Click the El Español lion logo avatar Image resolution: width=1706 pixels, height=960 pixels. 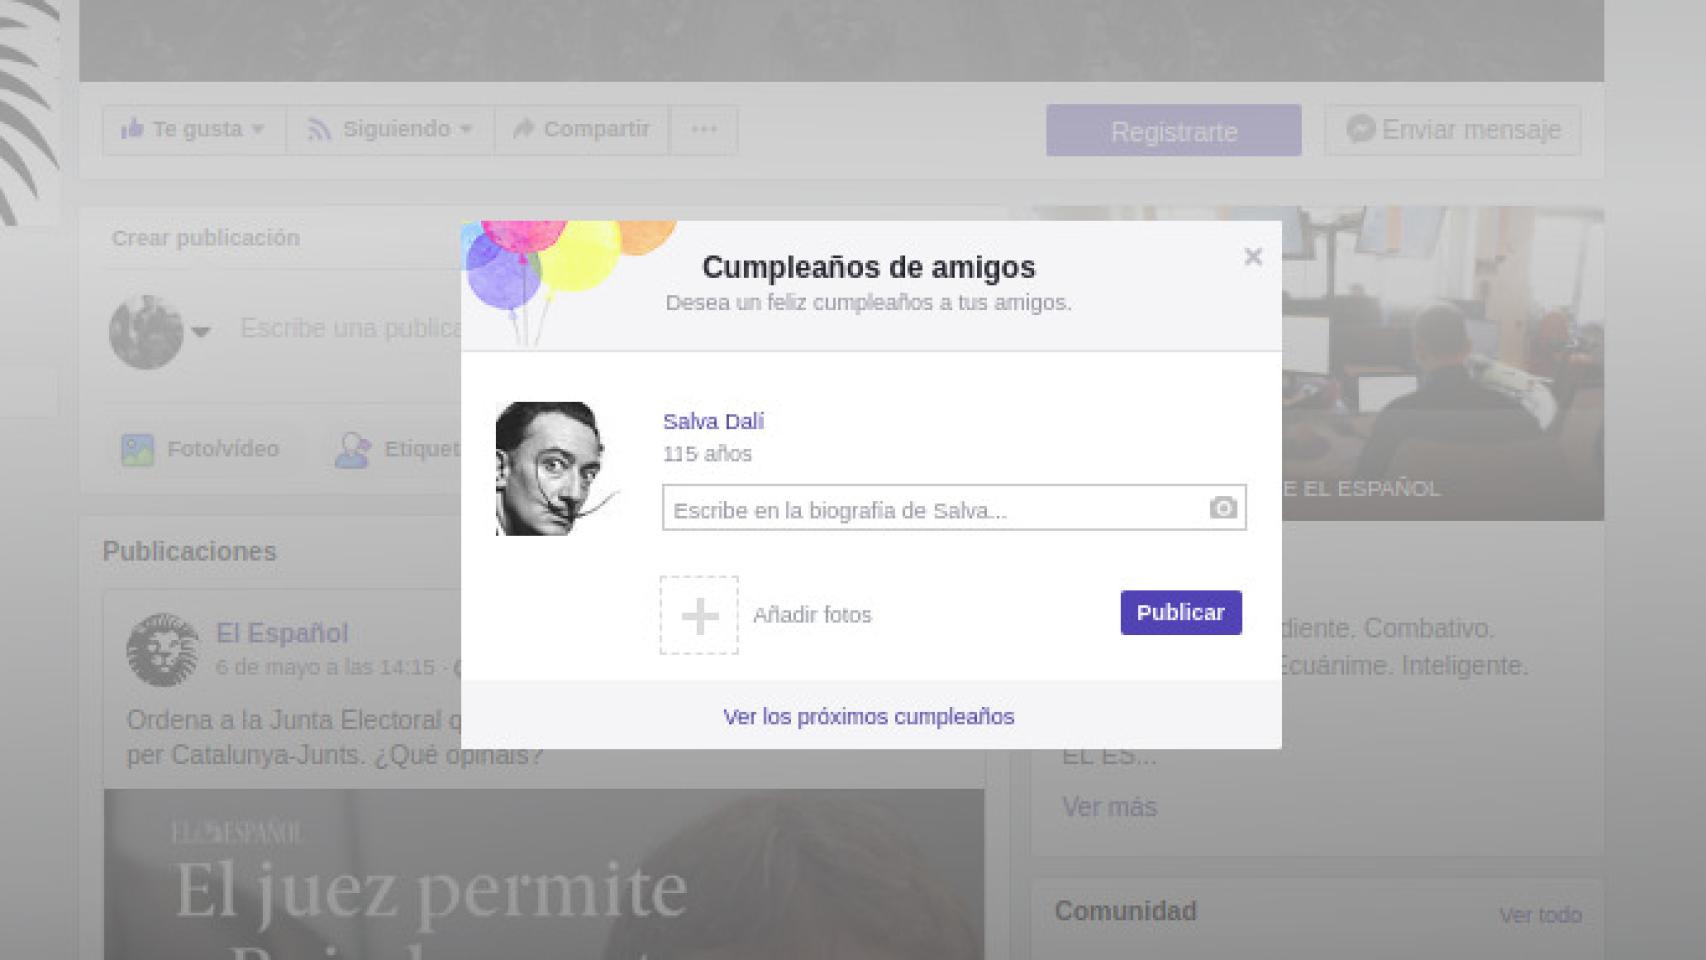click(x=162, y=650)
